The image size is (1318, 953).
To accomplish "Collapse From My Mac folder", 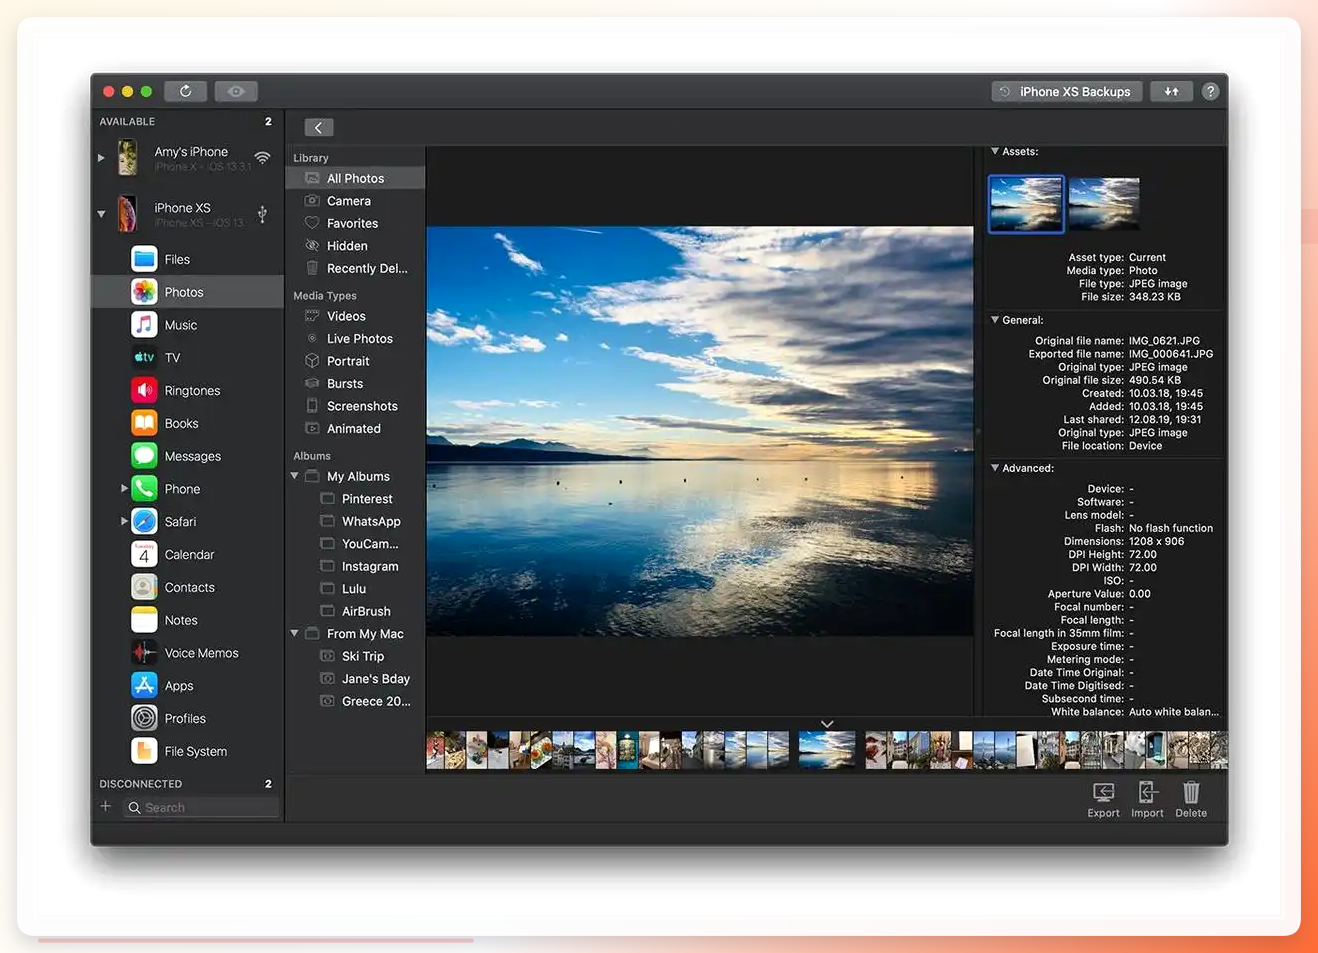I will (295, 633).
